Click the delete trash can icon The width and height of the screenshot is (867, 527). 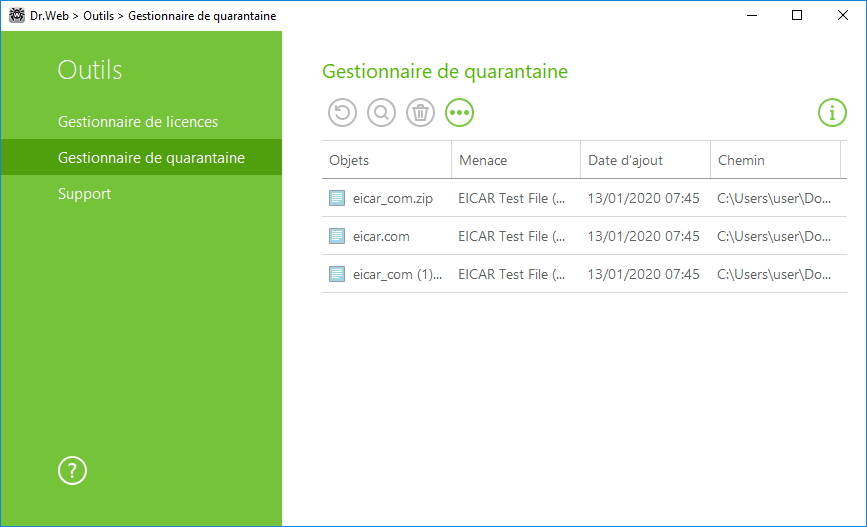pyautogui.click(x=420, y=113)
